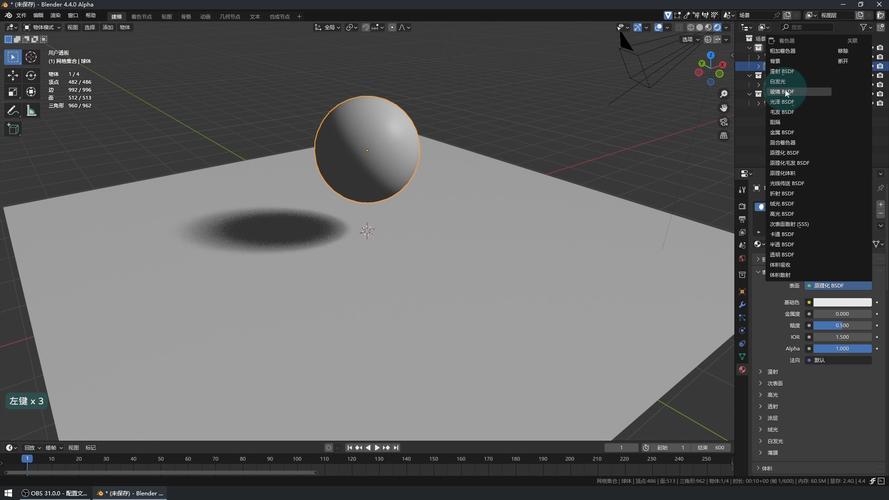
Task: Expand the 体积 panel
Action: tap(767, 468)
